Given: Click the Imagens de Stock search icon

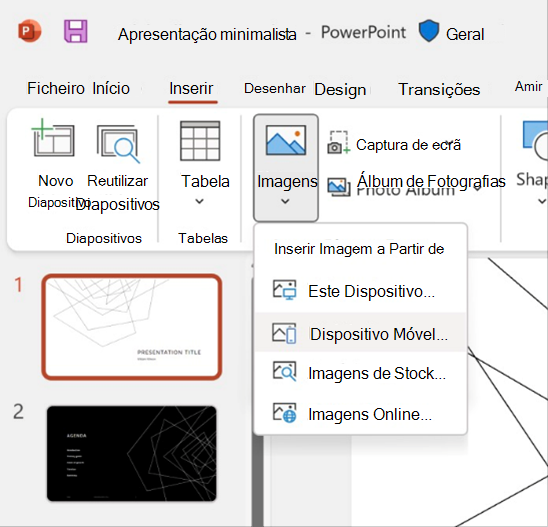Looking at the screenshot, I should point(284,371).
